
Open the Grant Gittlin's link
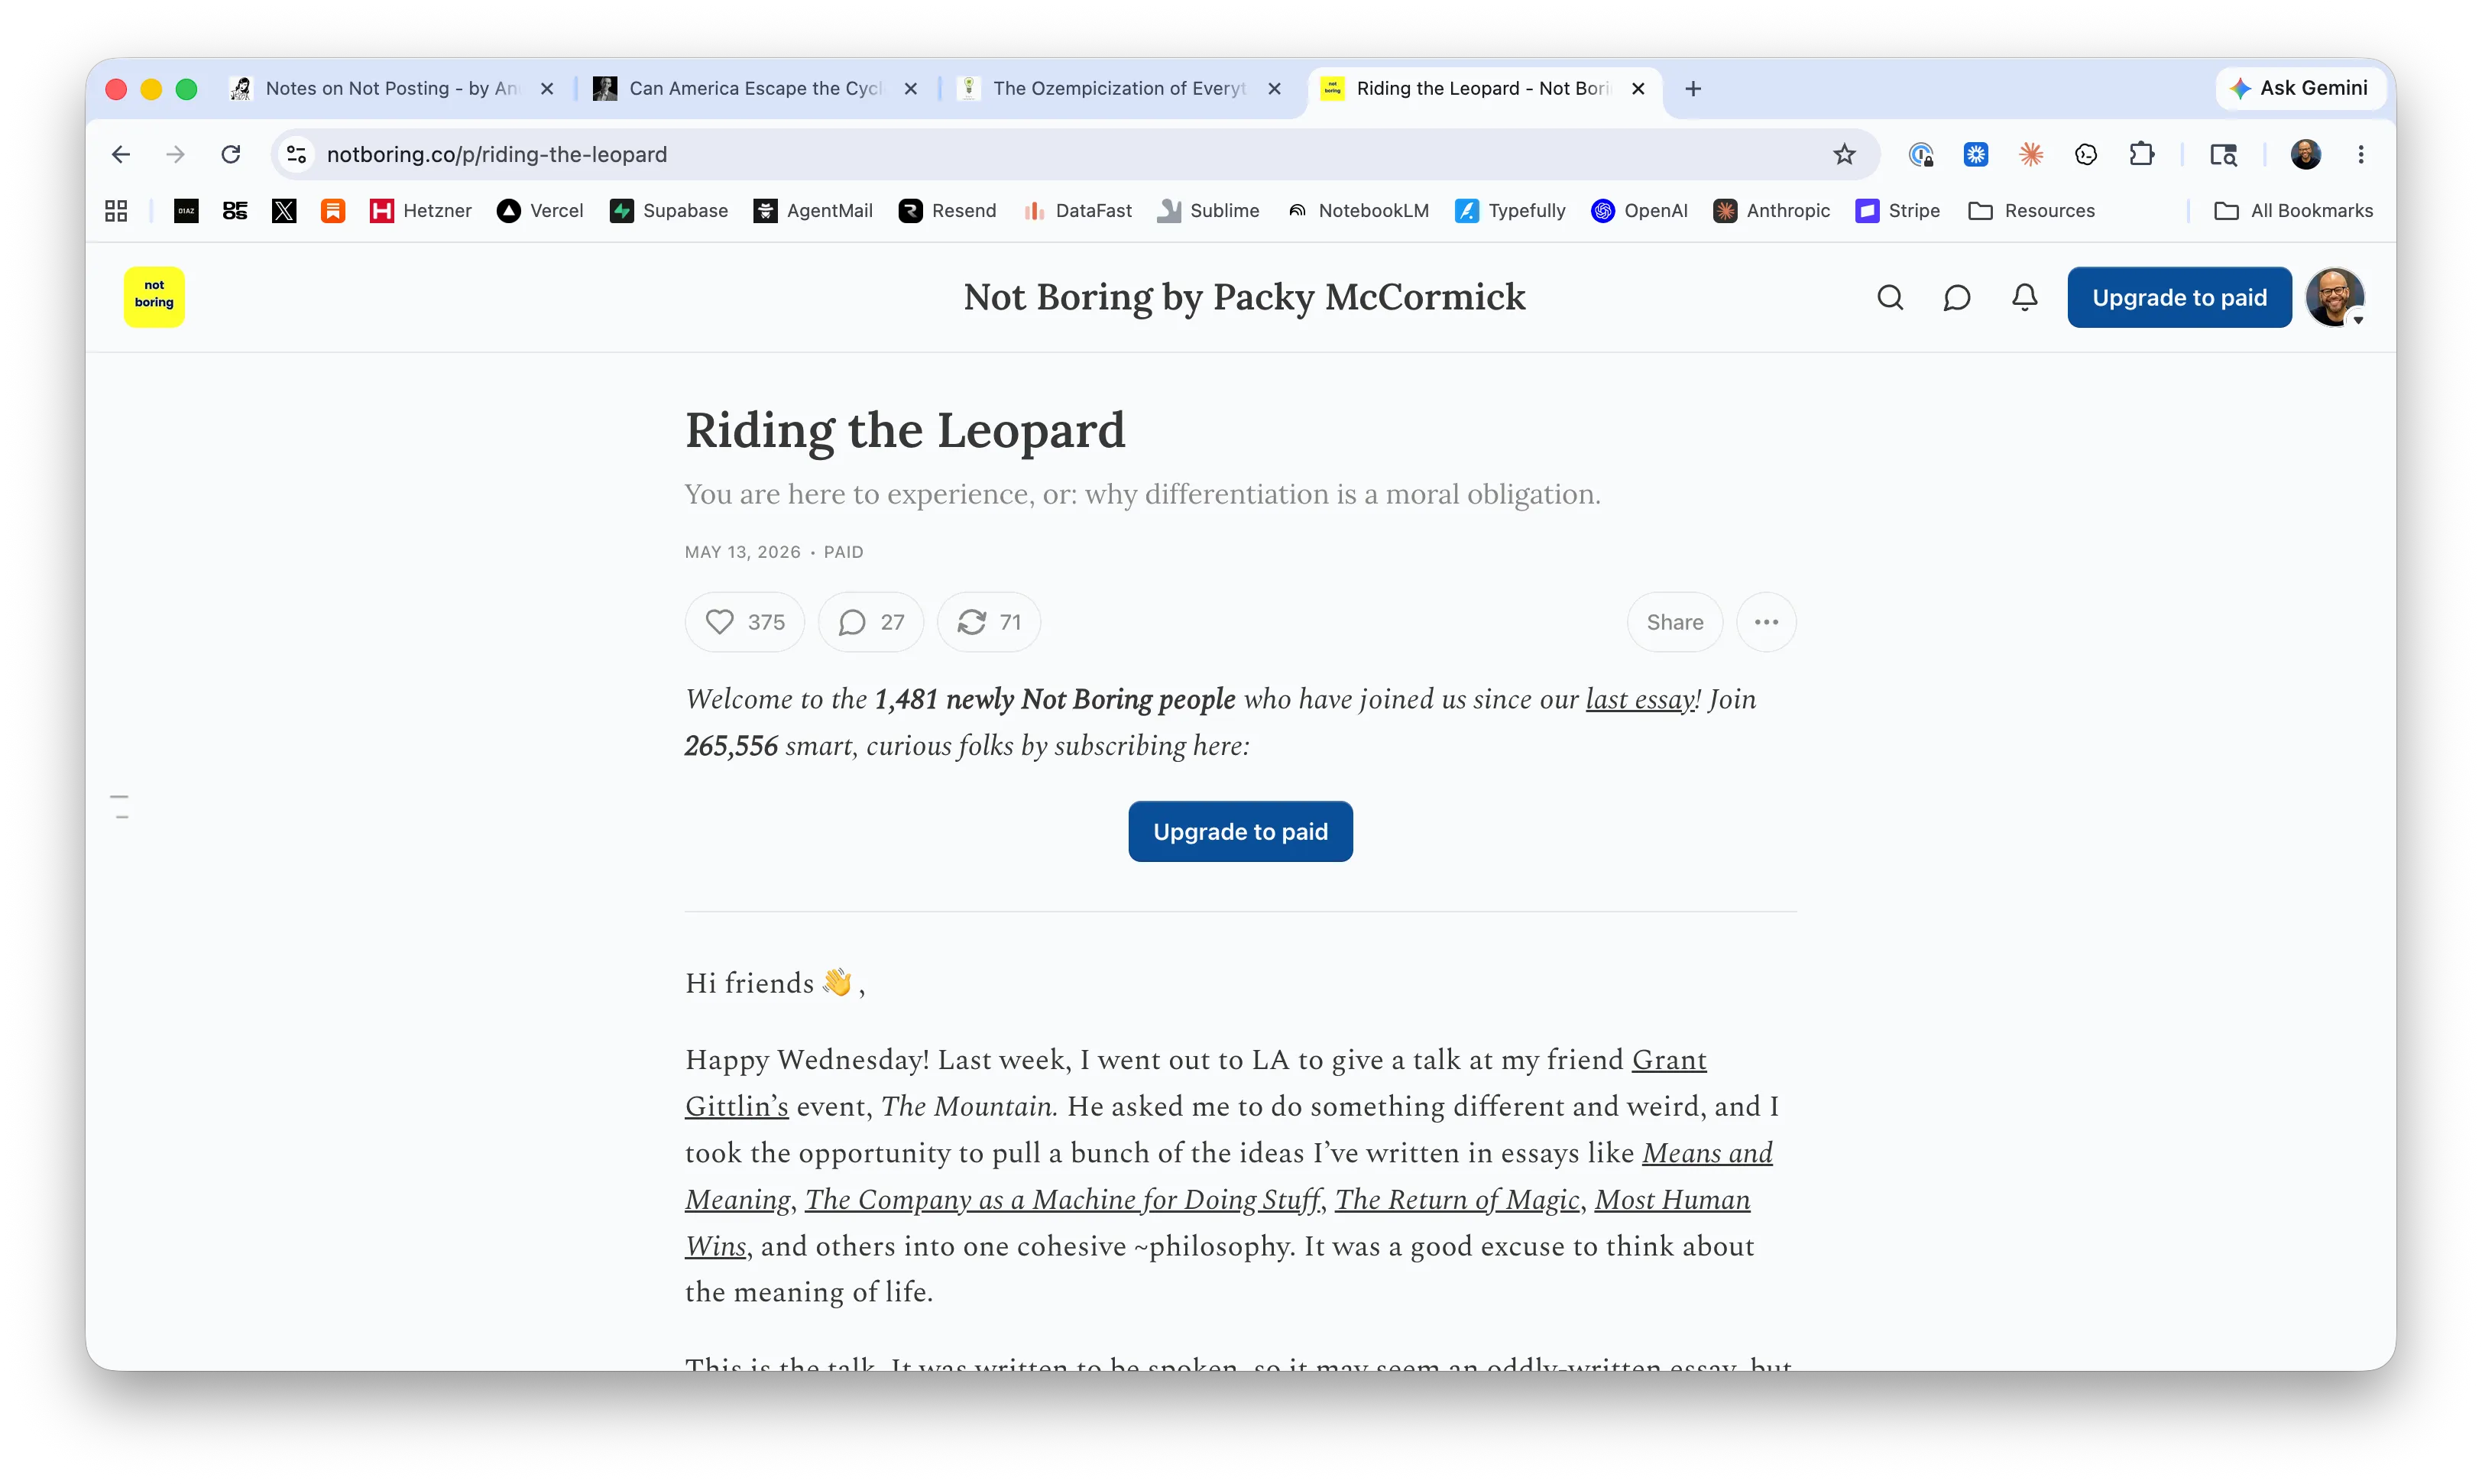[x=1669, y=1059]
